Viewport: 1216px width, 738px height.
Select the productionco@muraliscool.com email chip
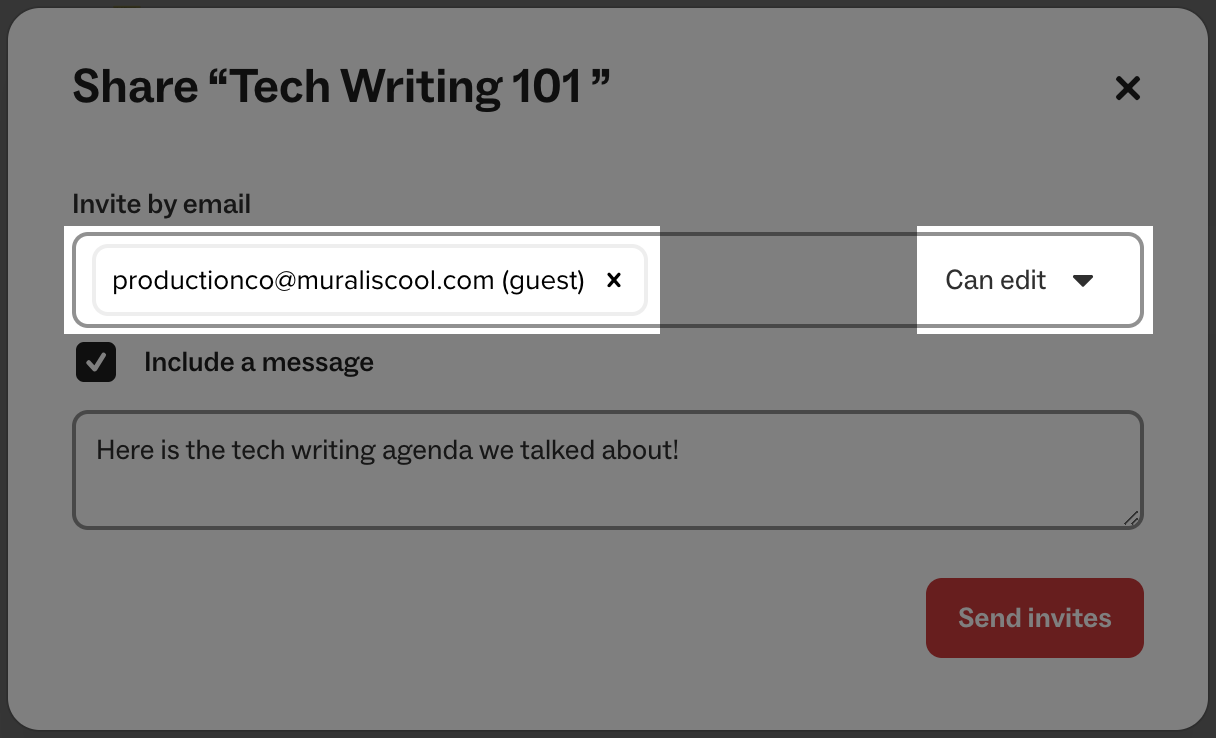click(300, 281)
